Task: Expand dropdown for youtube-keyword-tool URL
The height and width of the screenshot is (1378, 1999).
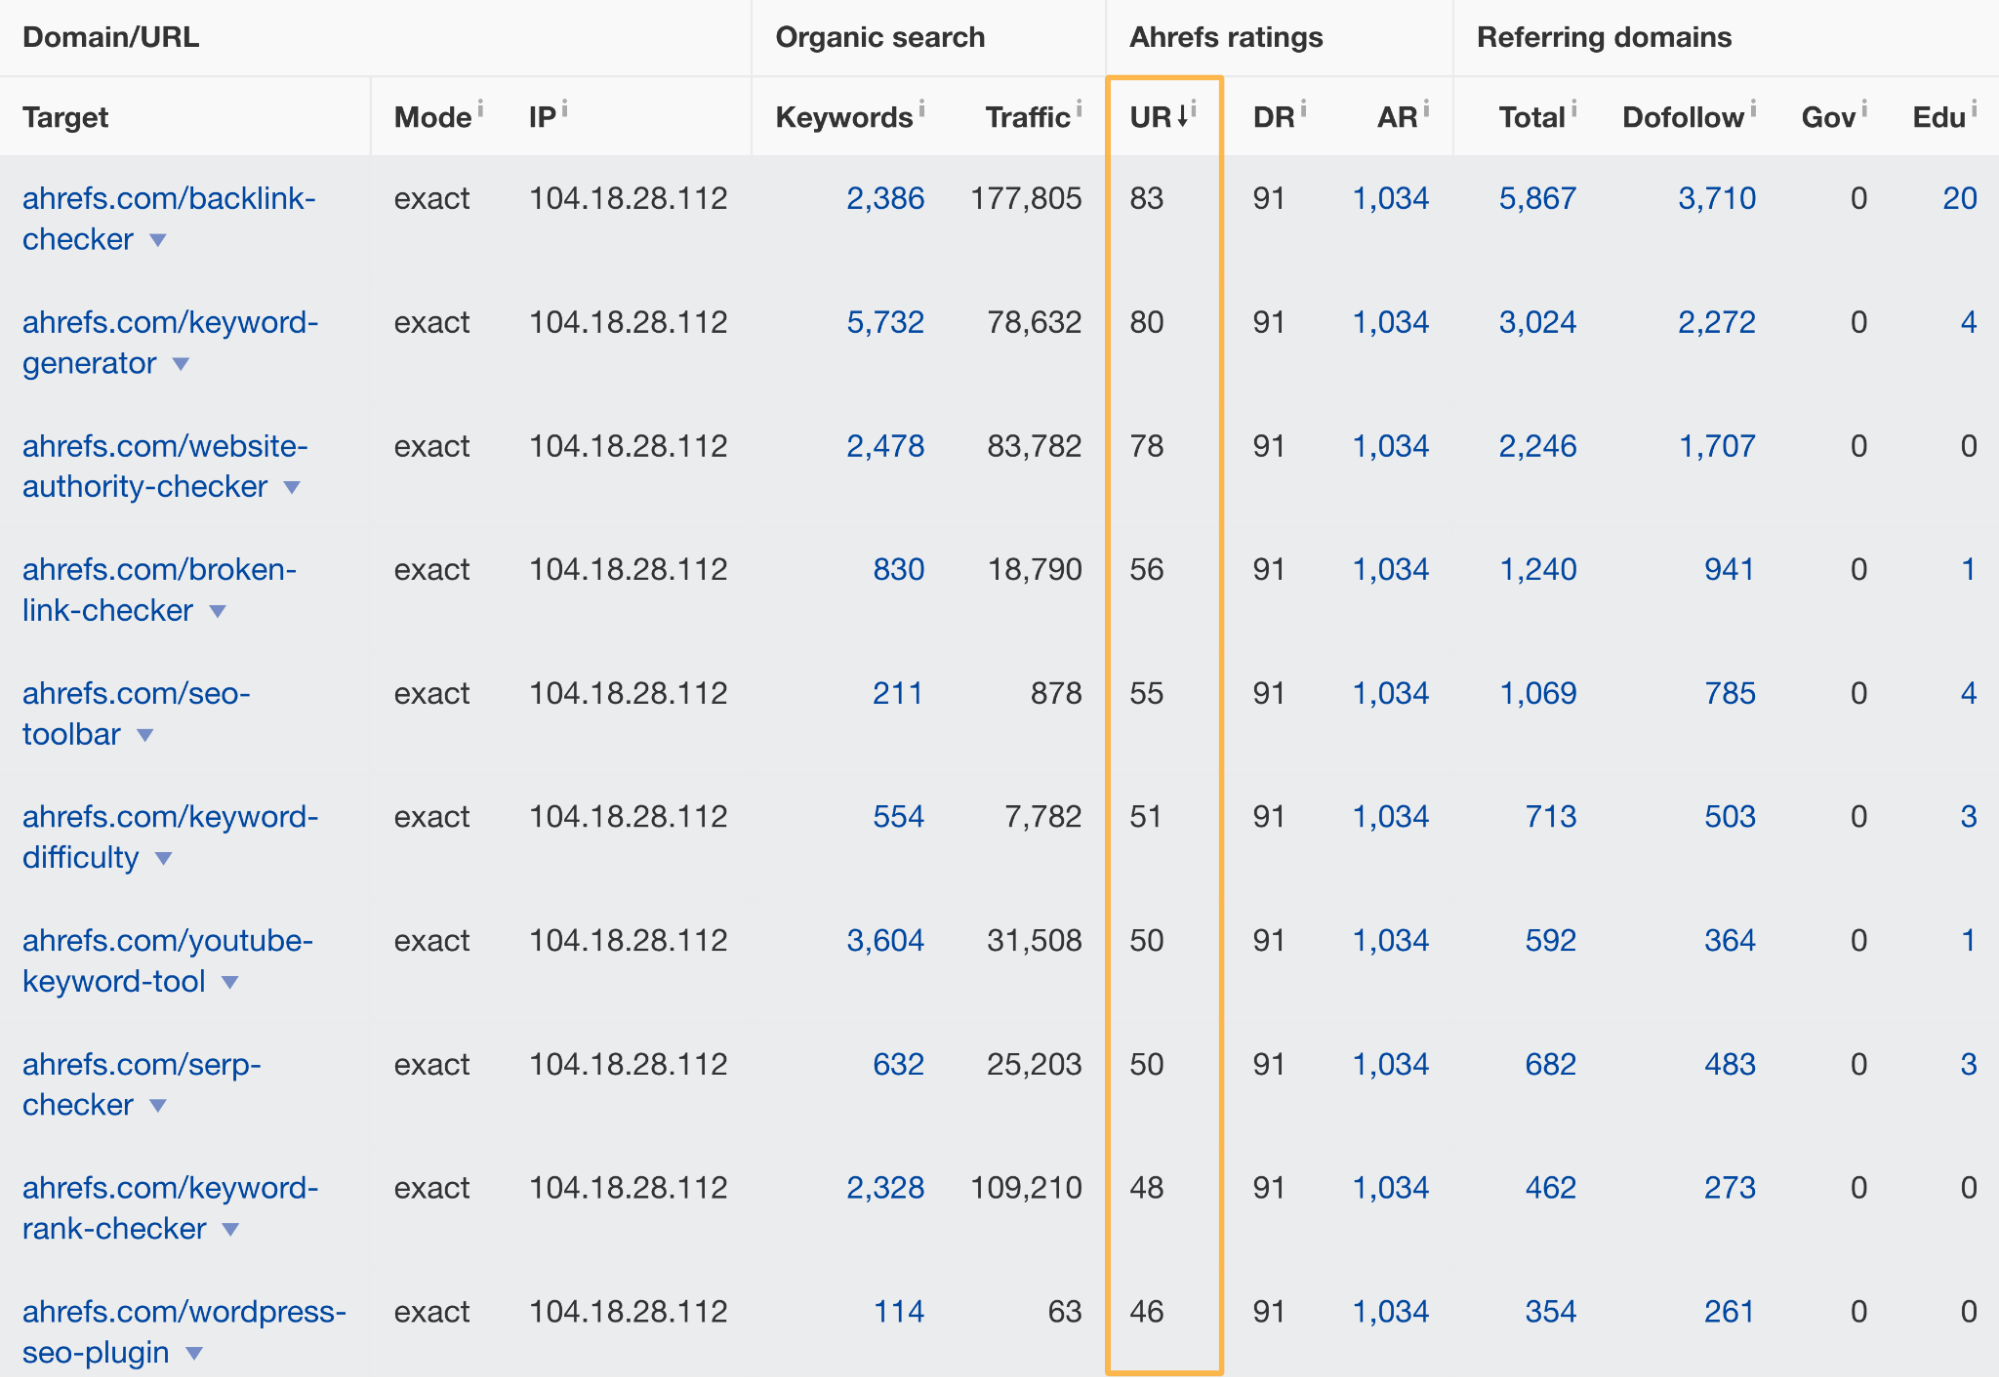Action: [x=230, y=983]
